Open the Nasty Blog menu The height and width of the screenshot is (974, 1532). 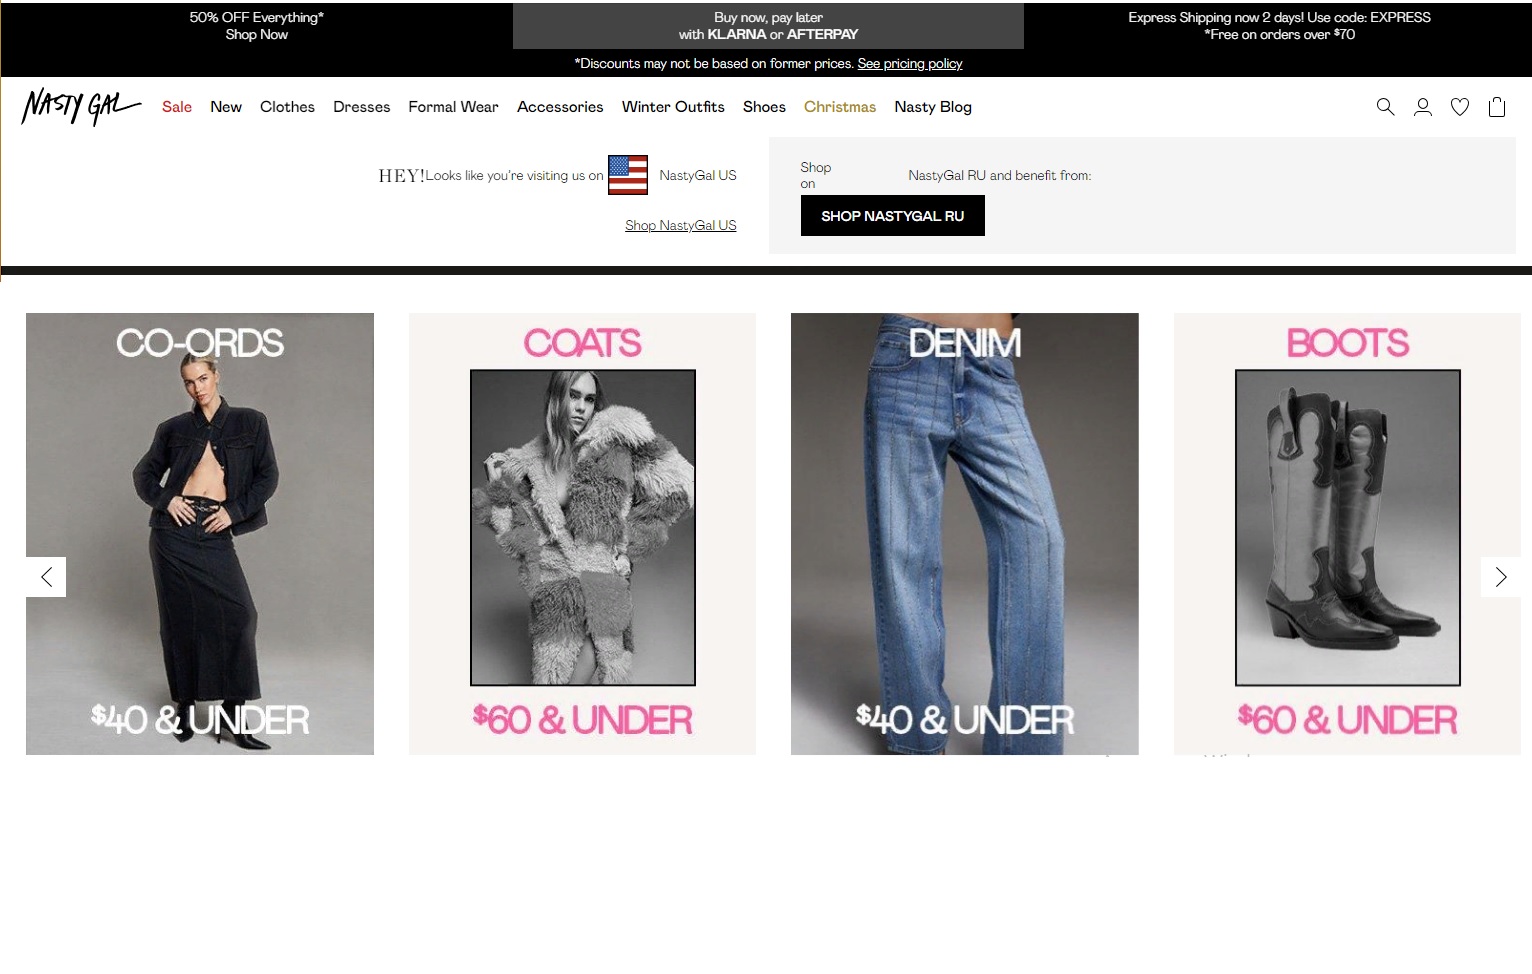(x=933, y=107)
